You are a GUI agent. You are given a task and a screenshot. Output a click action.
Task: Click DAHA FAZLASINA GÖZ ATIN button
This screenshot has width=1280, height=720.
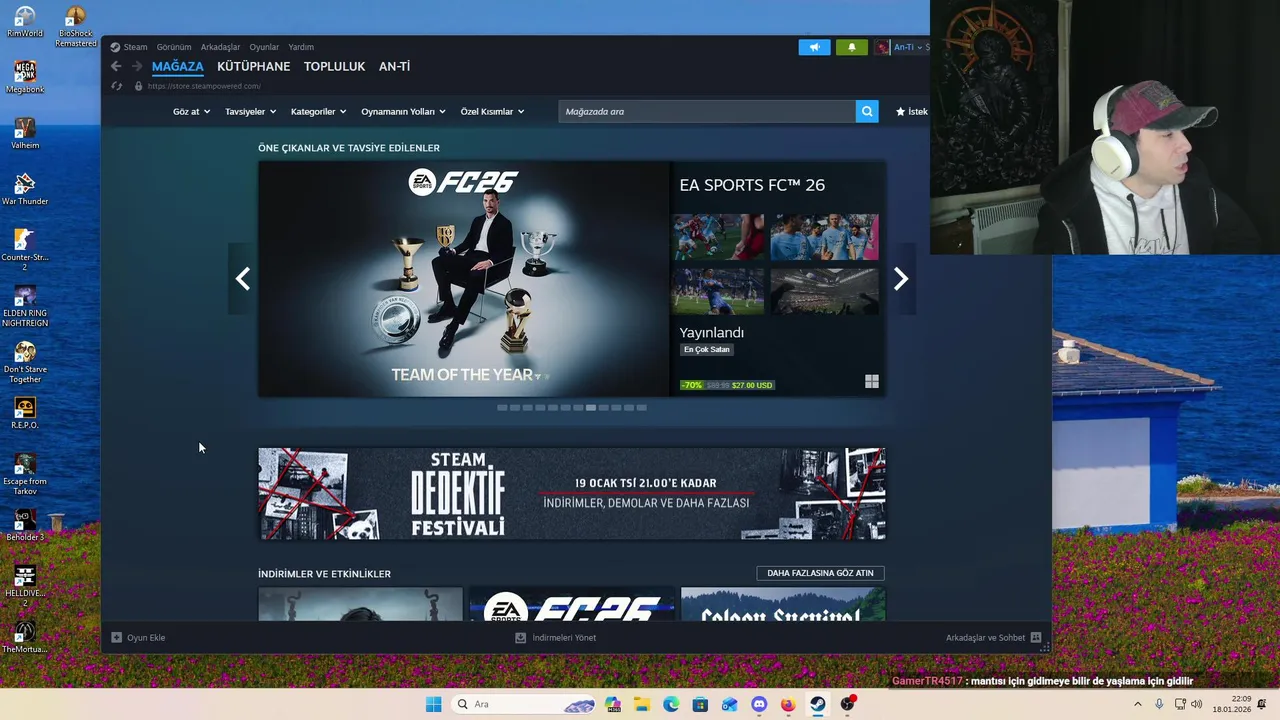pos(820,573)
